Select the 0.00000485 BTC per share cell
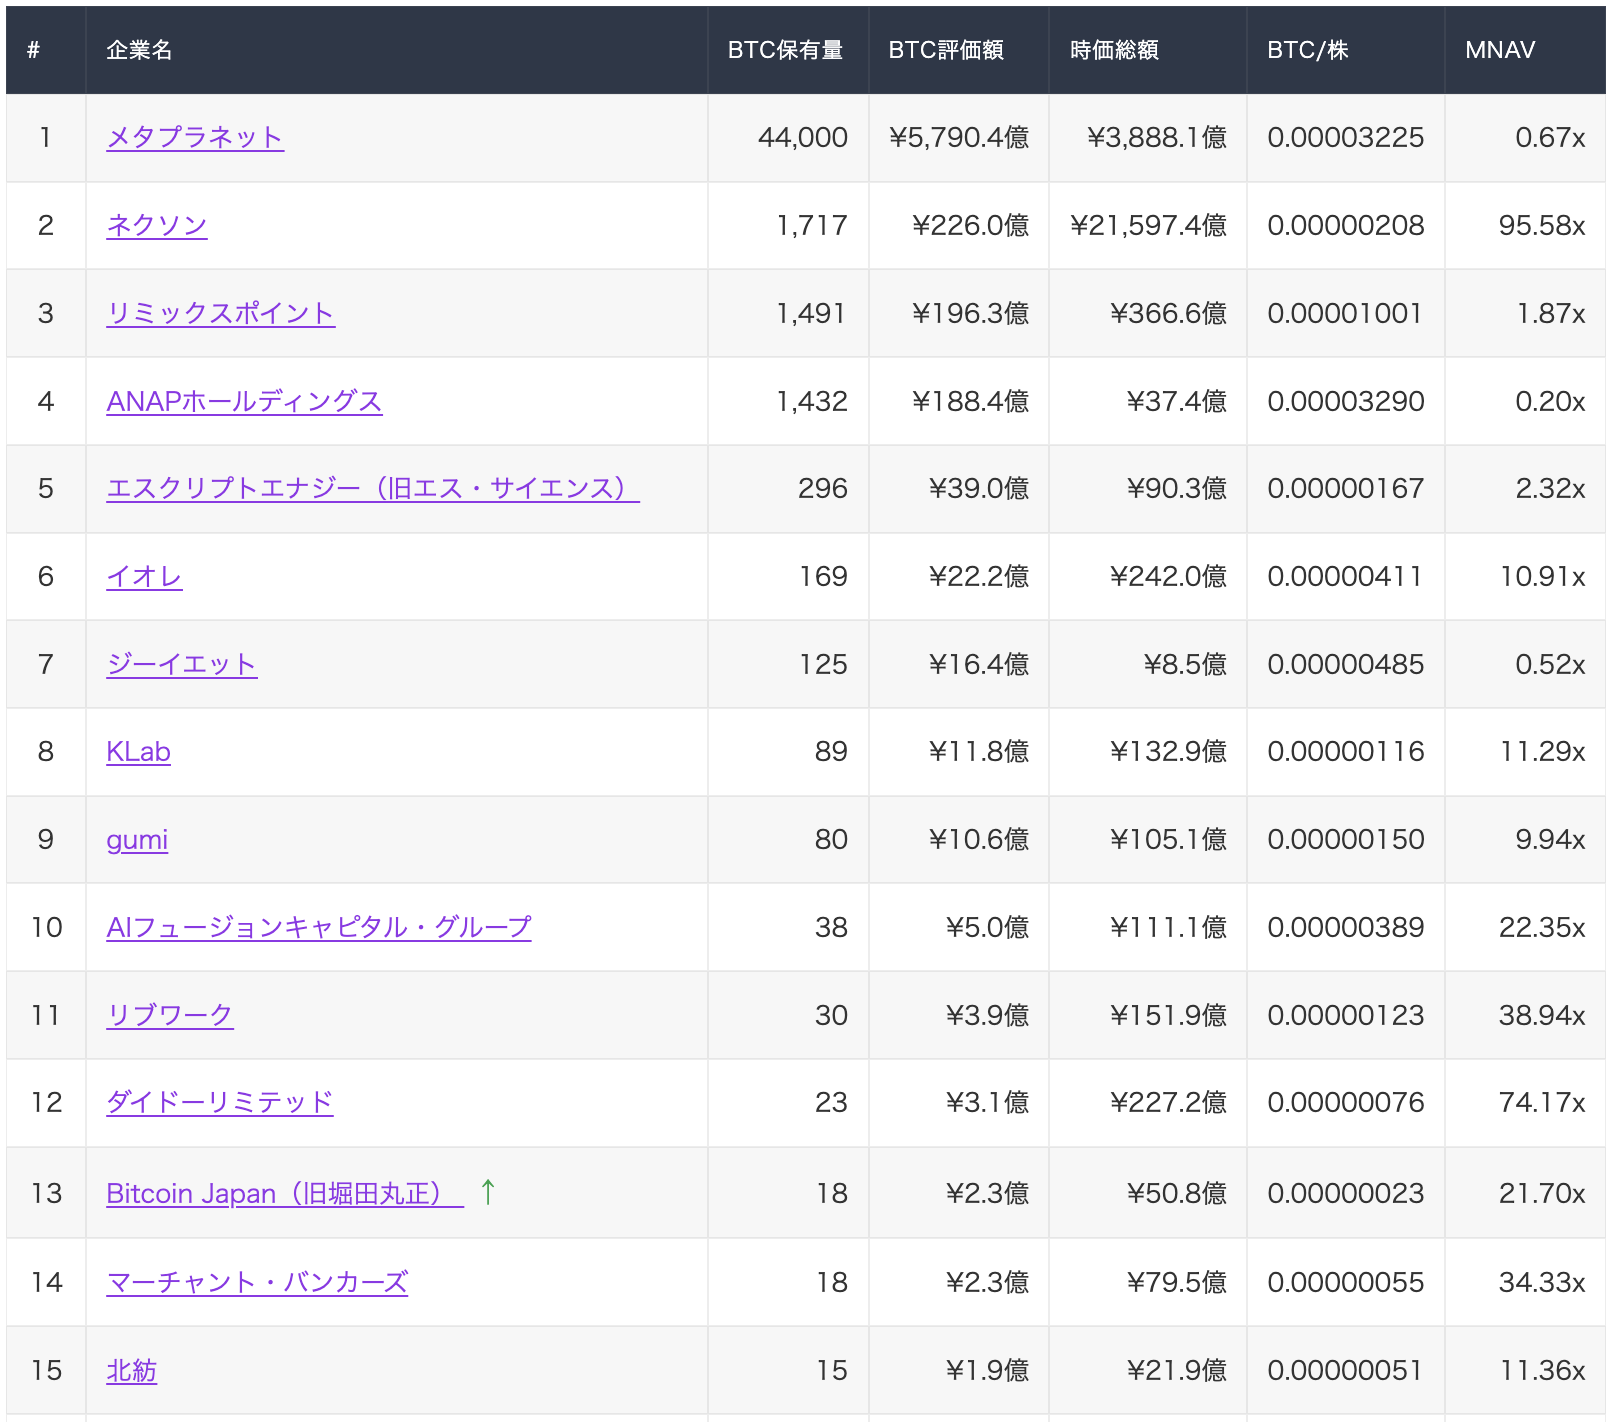Screen dimensions: 1614x1422 click(x=1345, y=664)
